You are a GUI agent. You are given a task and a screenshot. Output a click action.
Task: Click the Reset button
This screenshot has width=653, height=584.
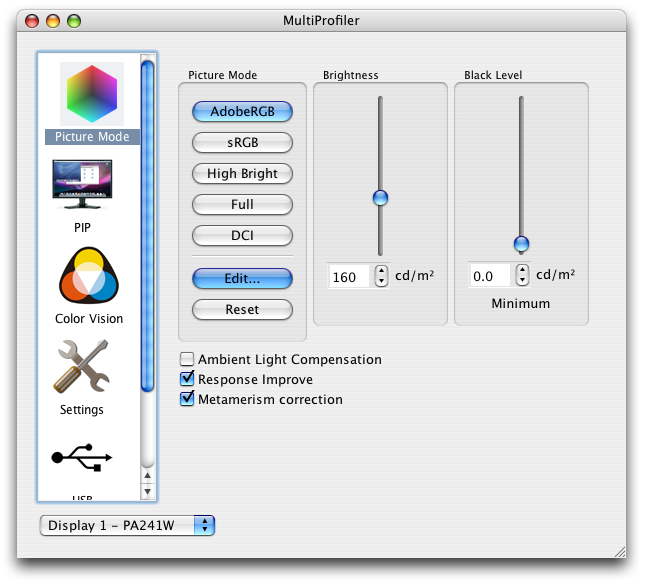(x=242, y=310)
